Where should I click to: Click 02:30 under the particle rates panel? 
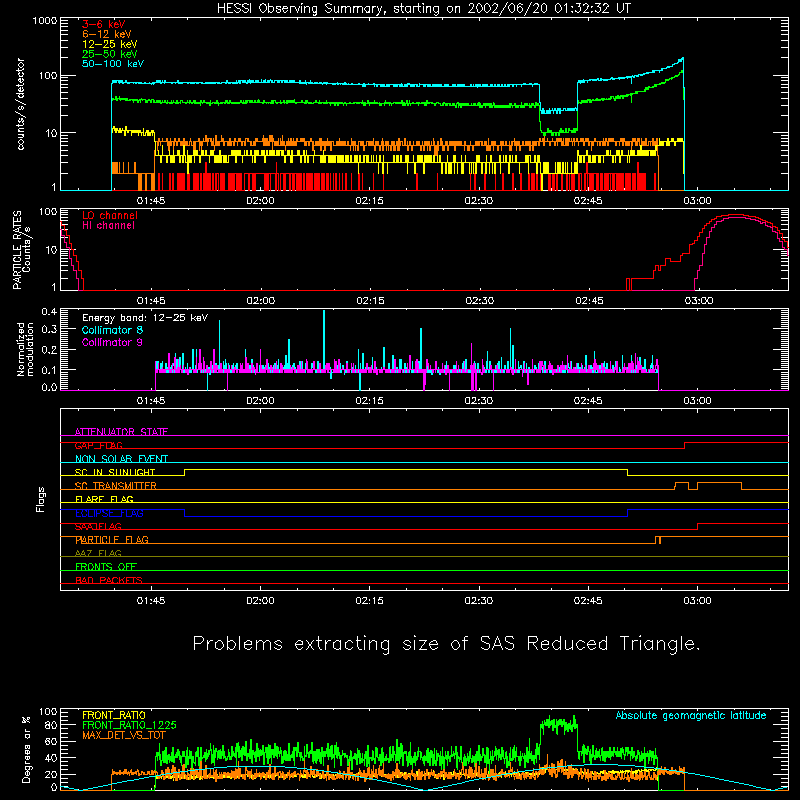point(480,301)
